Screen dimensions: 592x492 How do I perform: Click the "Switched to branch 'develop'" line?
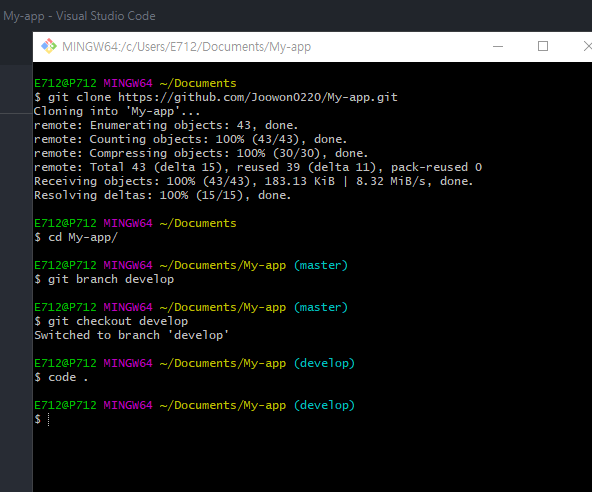(x=131, y=335)
